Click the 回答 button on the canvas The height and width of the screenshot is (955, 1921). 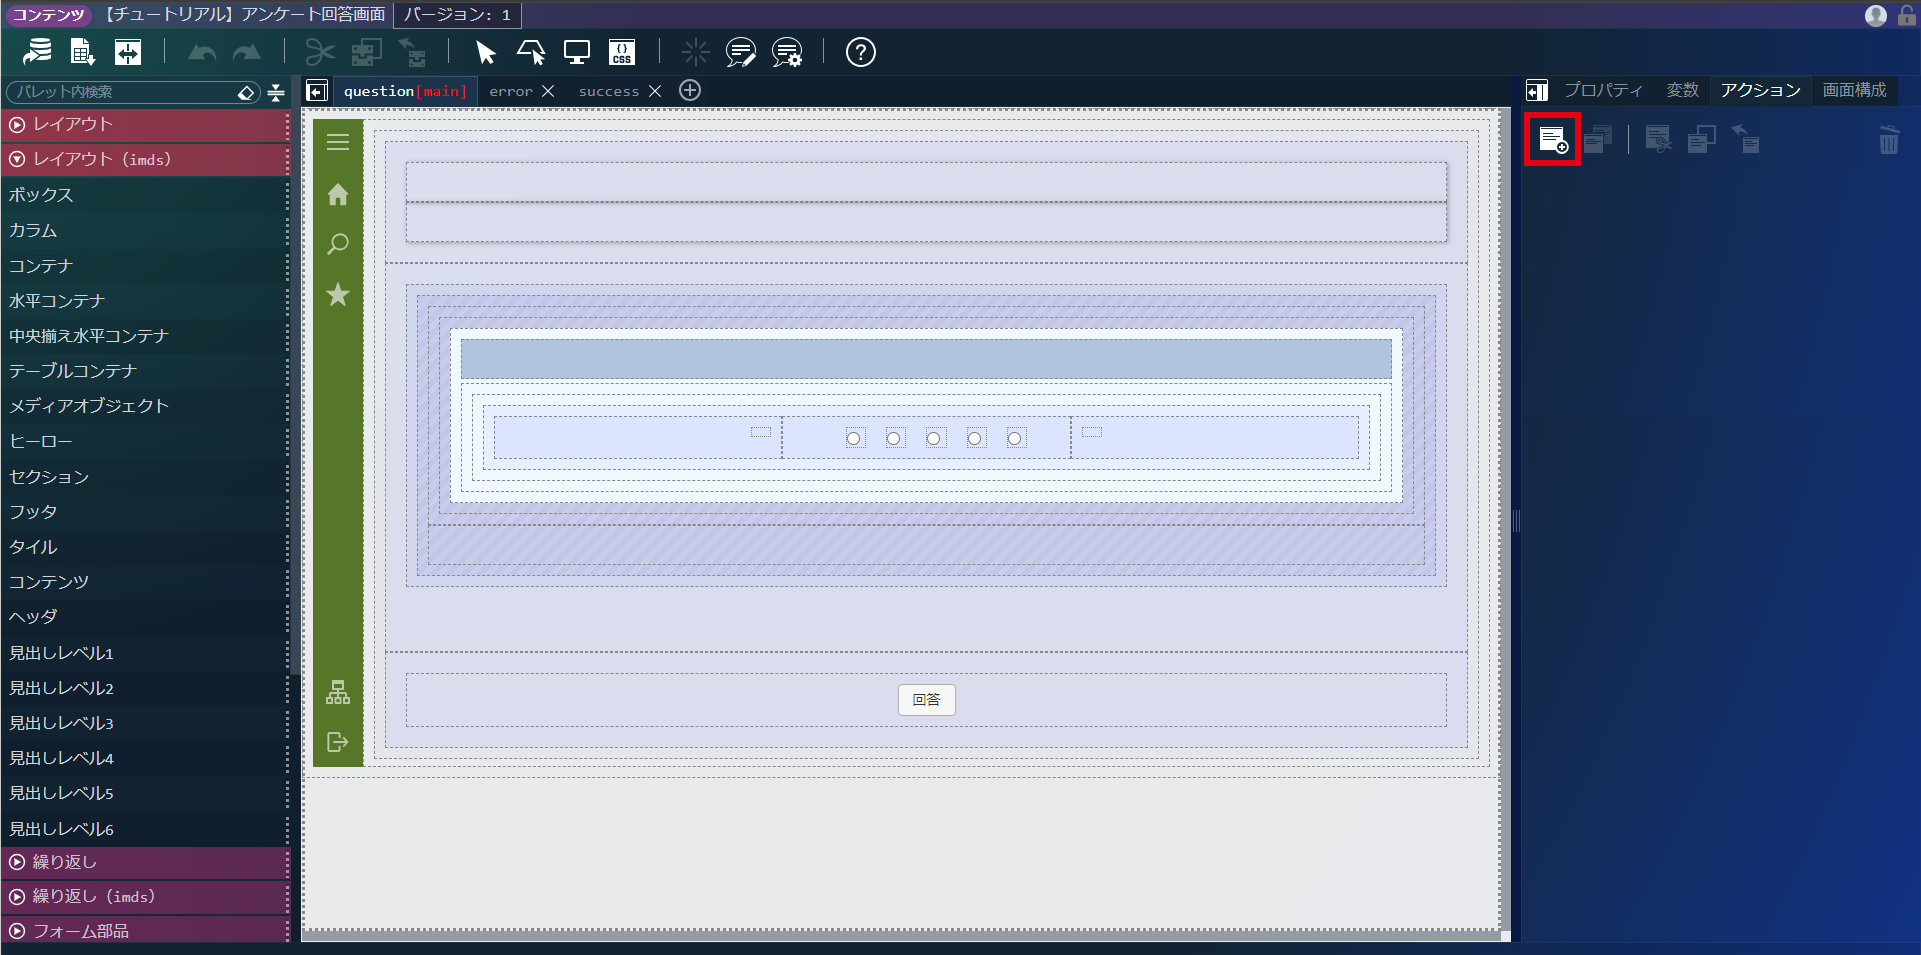927,700
